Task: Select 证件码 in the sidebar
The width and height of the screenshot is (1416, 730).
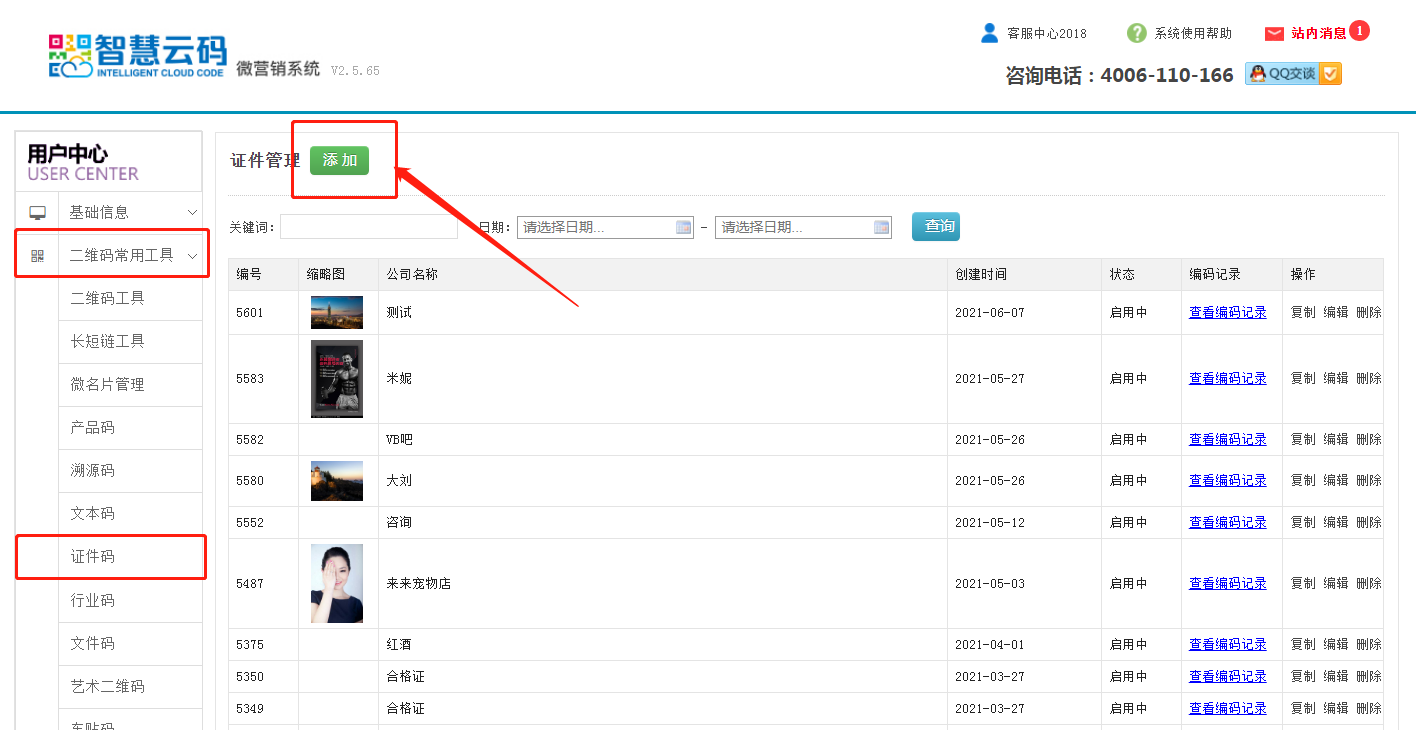Action: (93, 557)
